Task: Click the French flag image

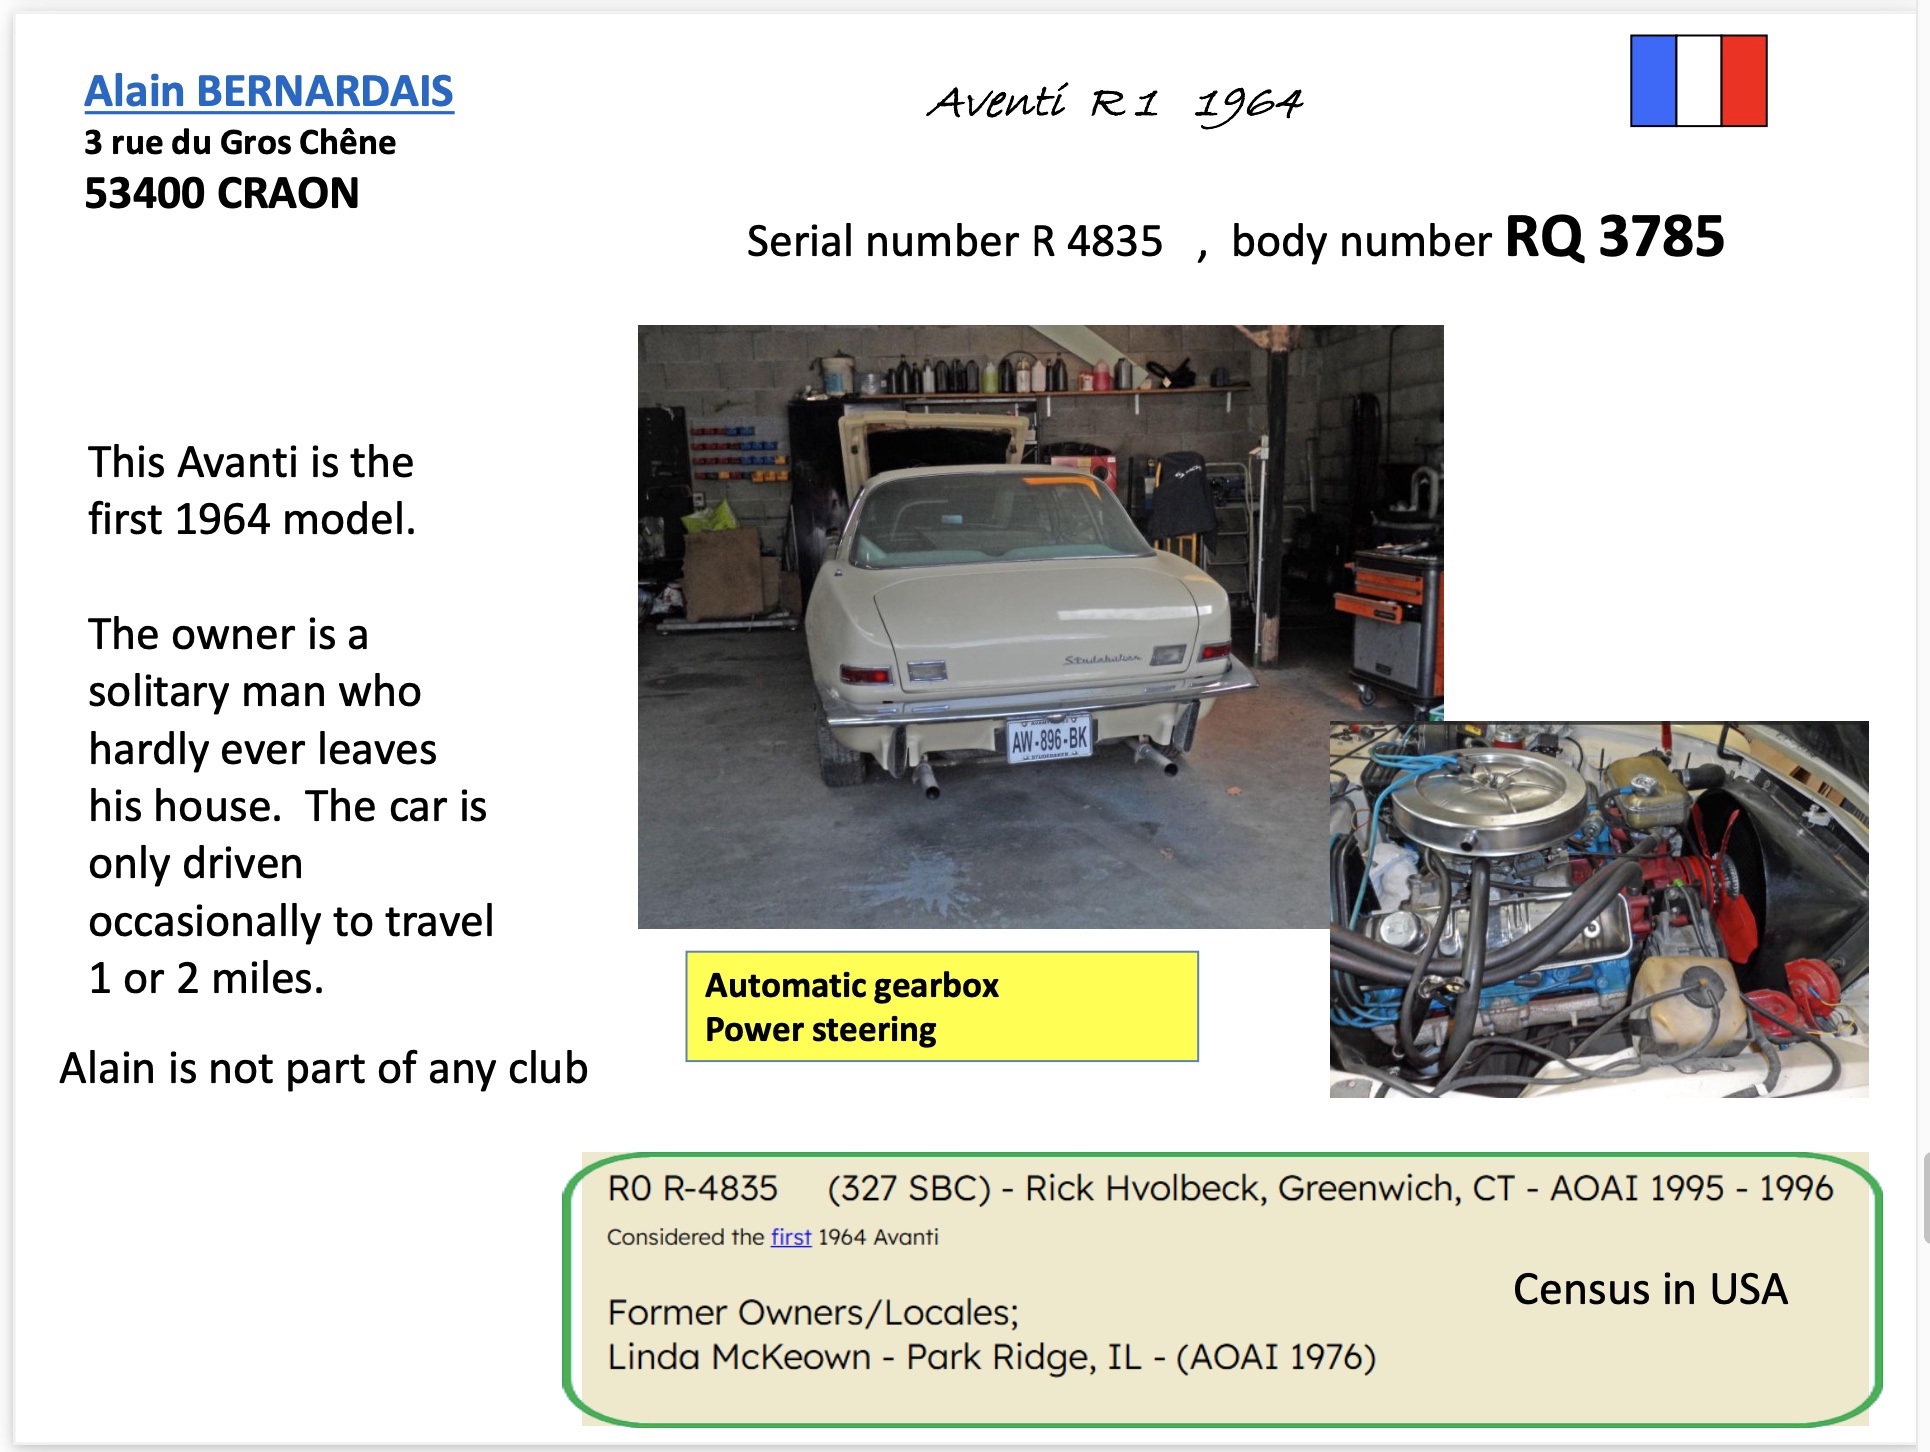Action: click(1698, 81)
